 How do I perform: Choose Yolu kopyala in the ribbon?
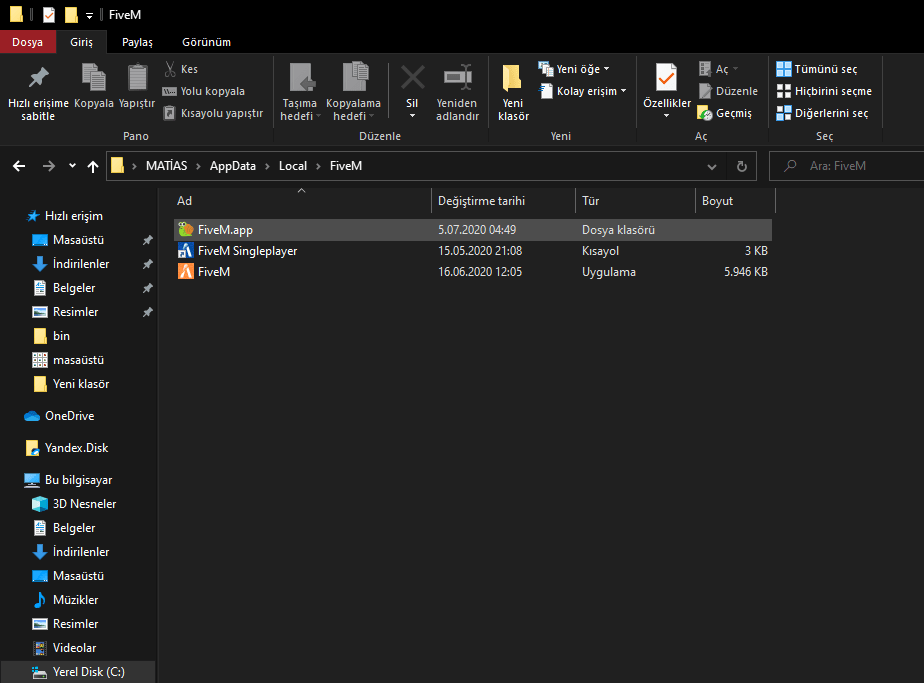click(x=203, y=91)
